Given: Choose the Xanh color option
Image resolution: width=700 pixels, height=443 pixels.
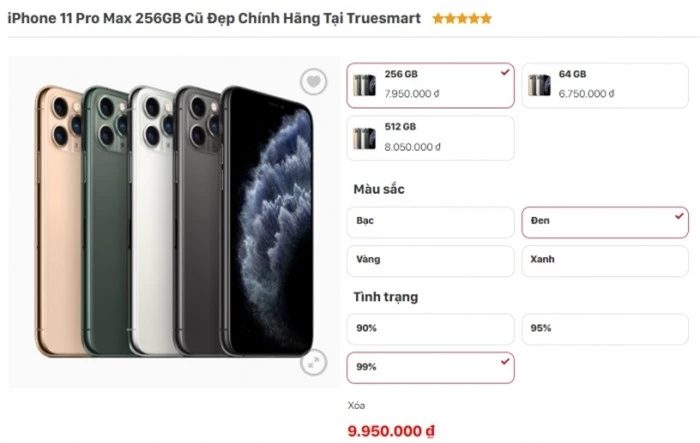Looking at the screenshot, I should point(605,261).
